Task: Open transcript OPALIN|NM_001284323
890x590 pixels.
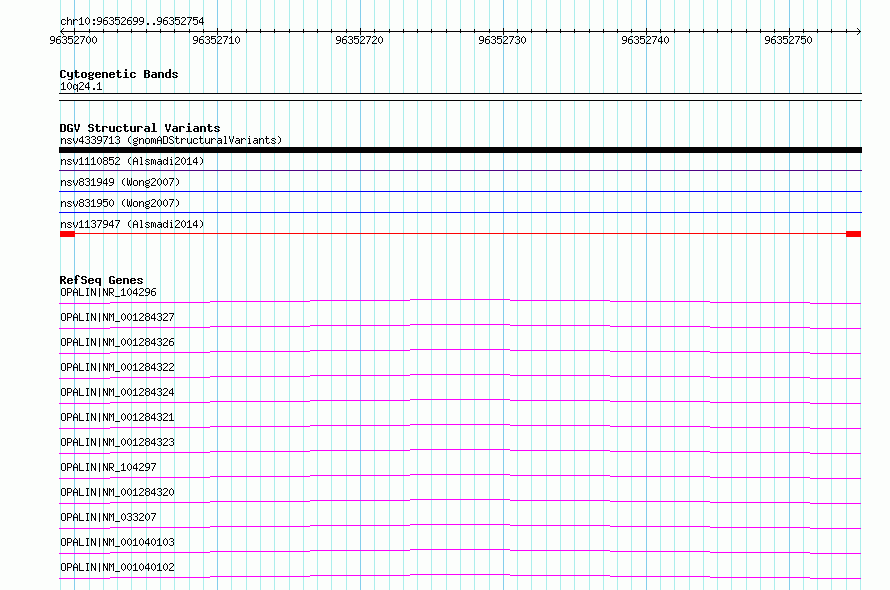Action: pos(117,442)
